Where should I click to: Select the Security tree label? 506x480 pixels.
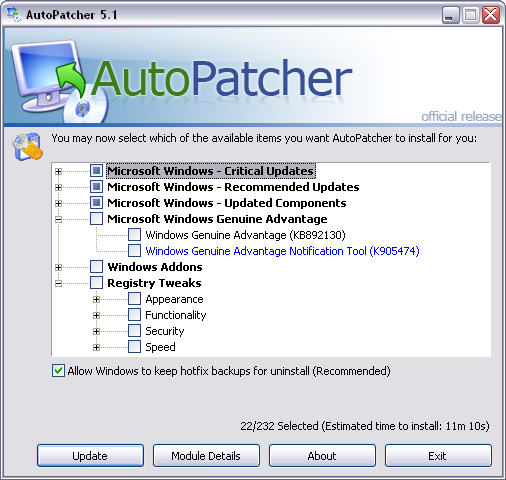click(x=165, y=331)
